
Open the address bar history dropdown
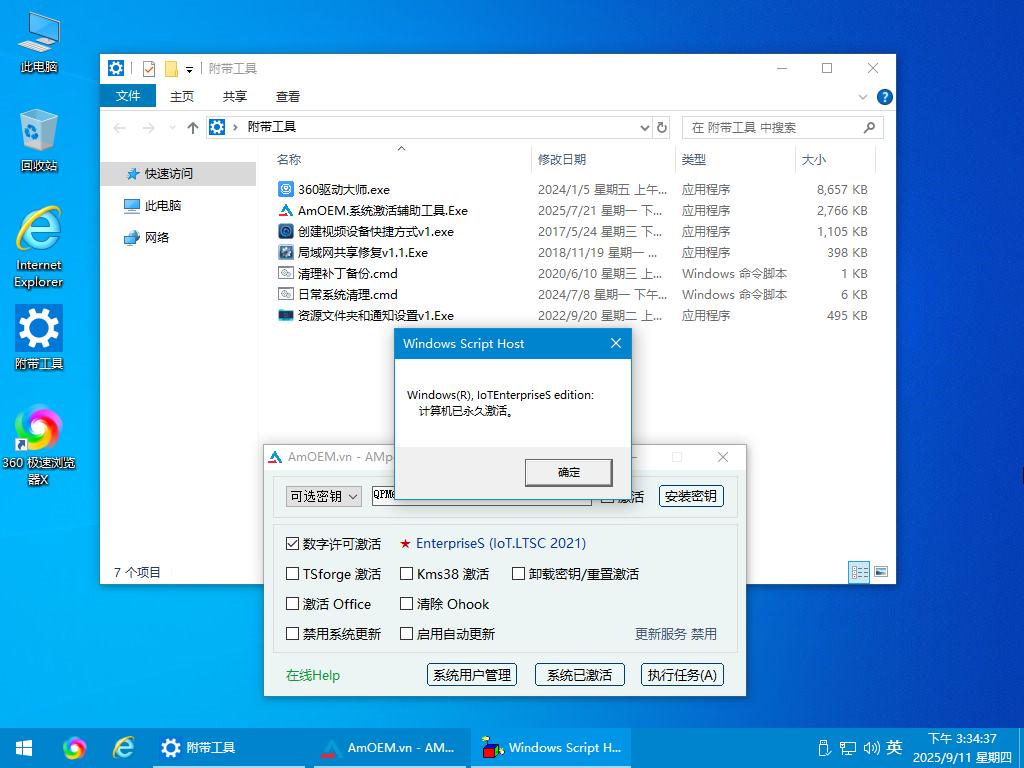click(644, 128)
